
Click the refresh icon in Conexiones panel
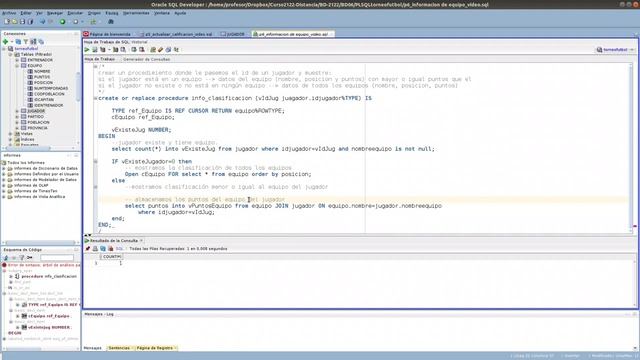(x=18, y=42)
